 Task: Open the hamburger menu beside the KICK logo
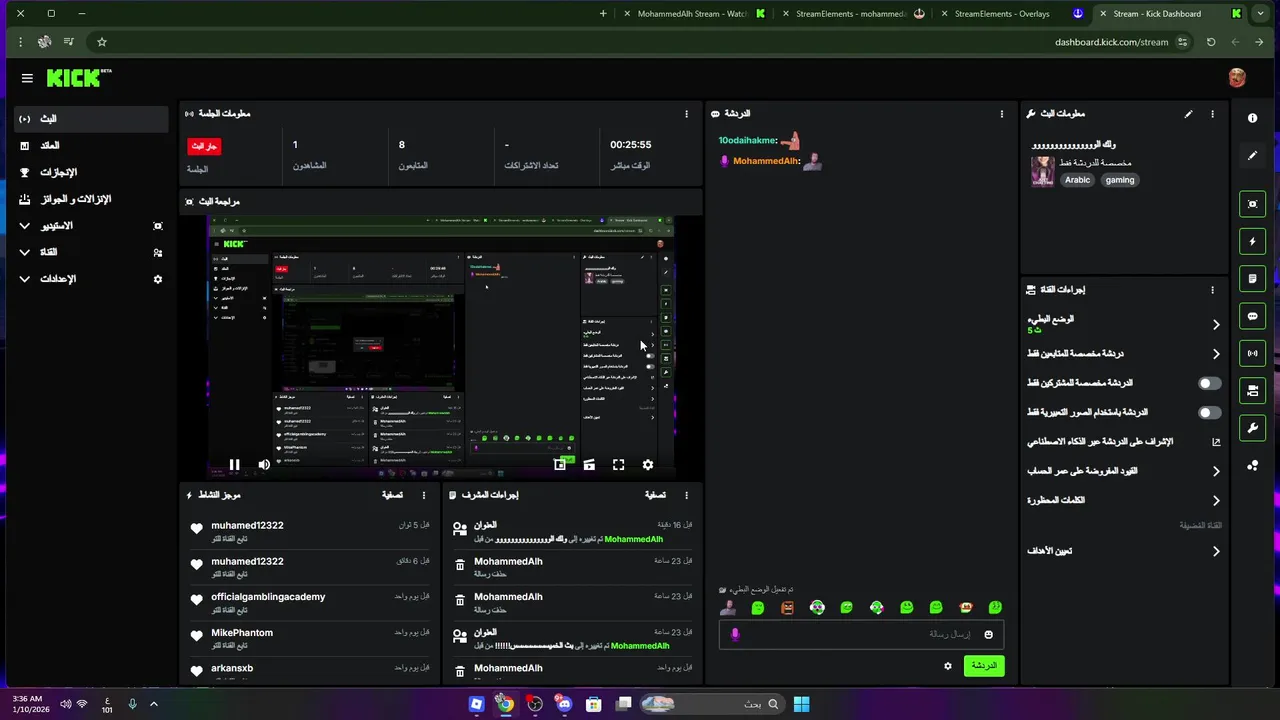click(27, 78)
